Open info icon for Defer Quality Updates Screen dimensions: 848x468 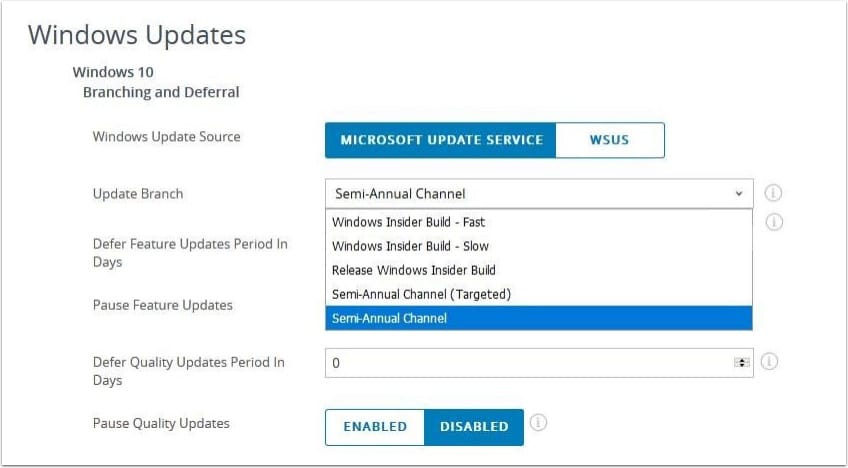[x=772, y=361]
